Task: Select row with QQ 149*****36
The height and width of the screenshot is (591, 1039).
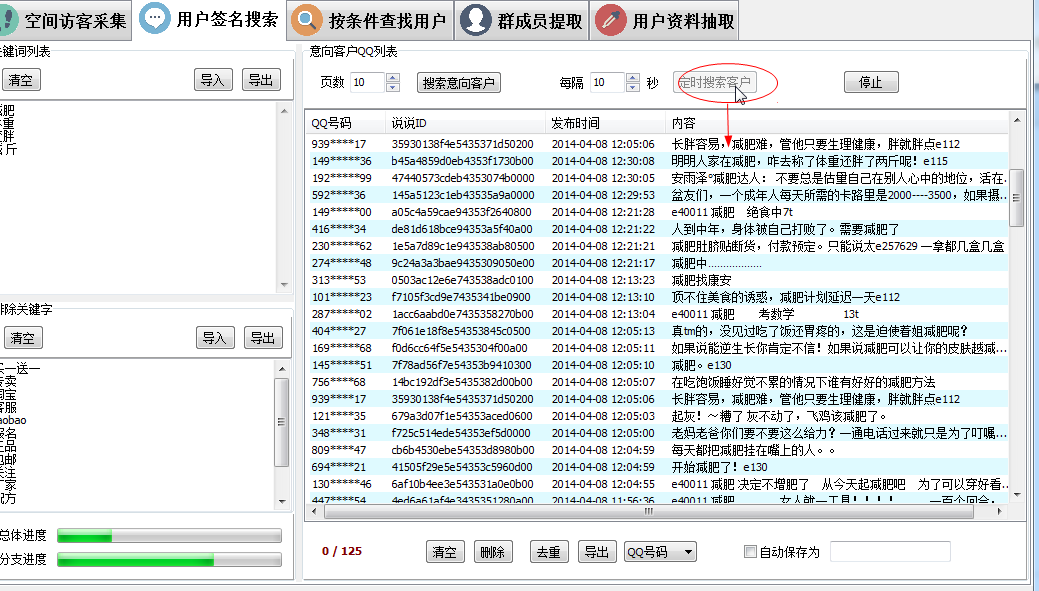Action: coord(659,161)
